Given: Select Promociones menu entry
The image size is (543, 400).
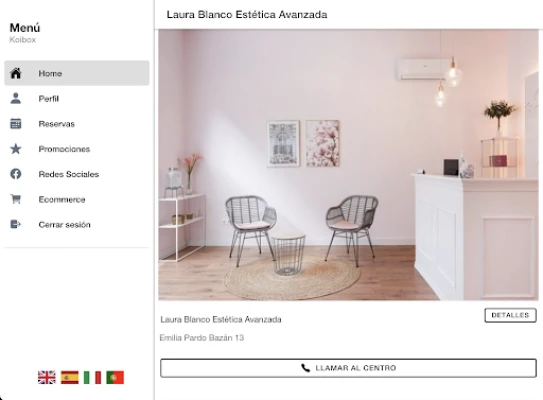Looking at the screenshot, I should pyautogui.click(x=77, y=149).
